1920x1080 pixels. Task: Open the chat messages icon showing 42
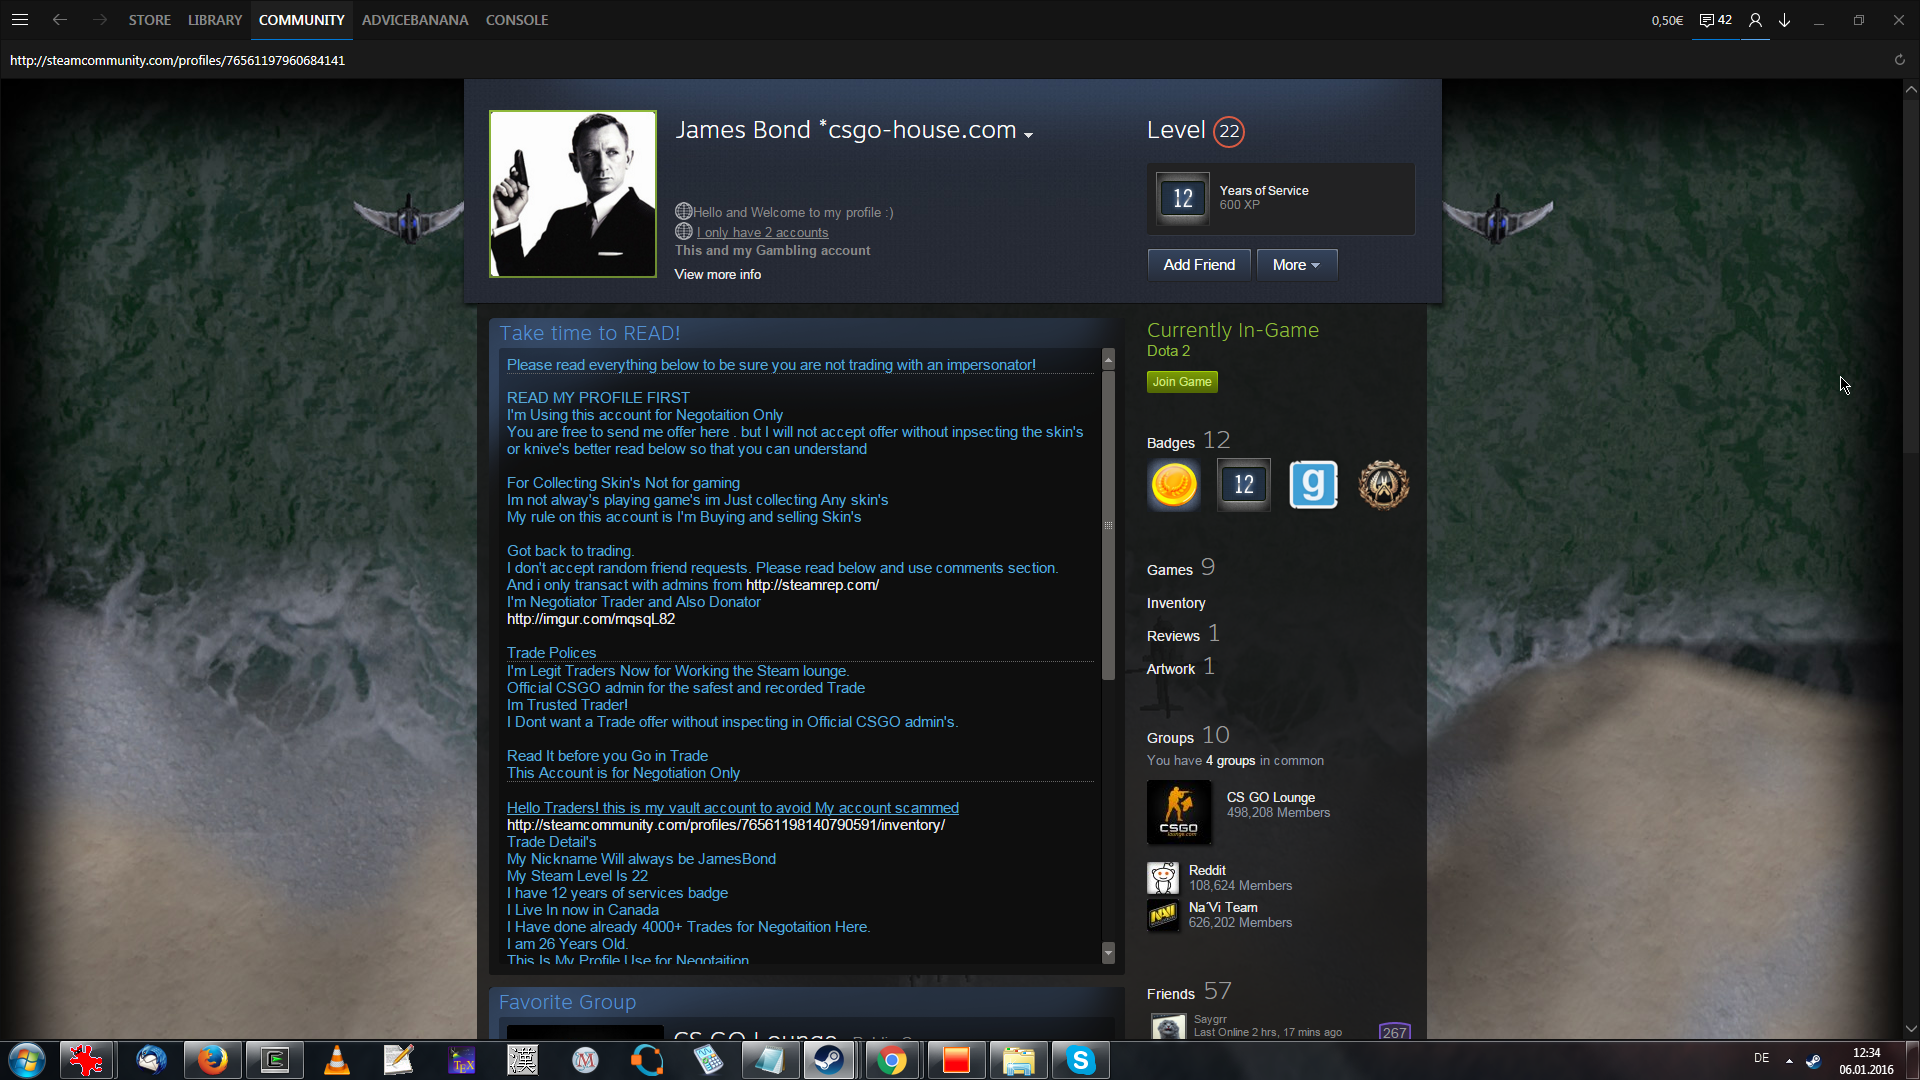pos(1715,20)
